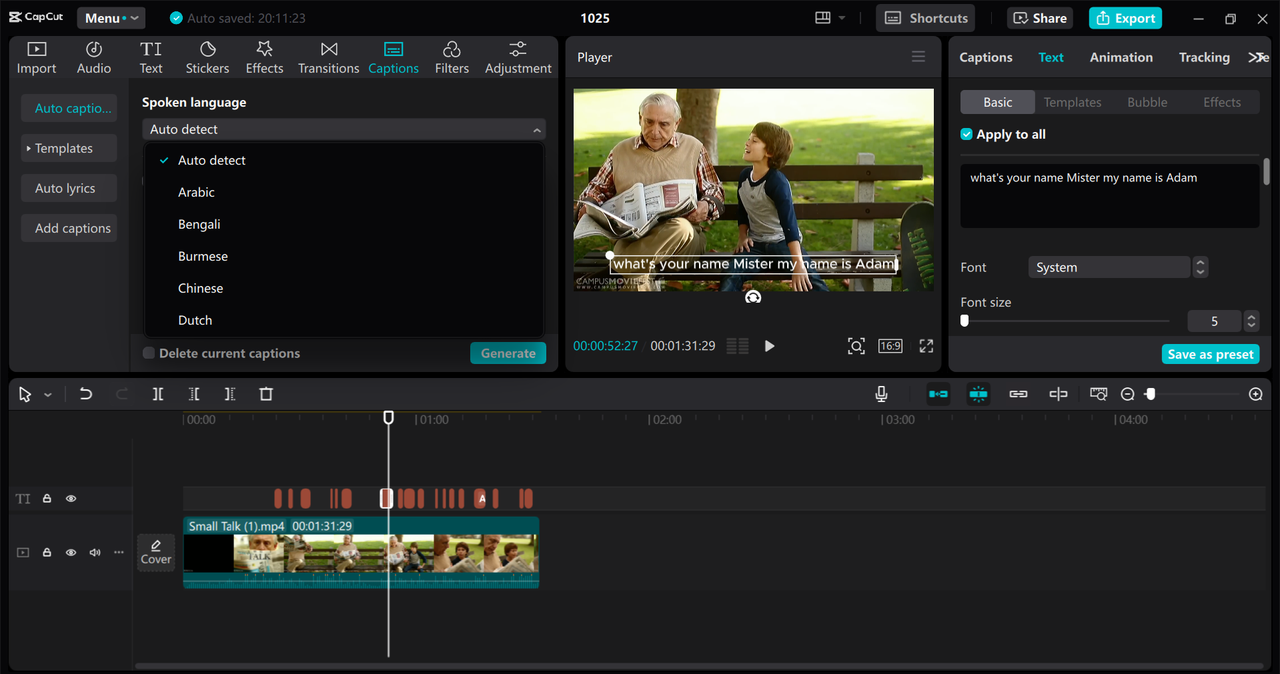Open the Stickers panel

[x=207, y=58]
